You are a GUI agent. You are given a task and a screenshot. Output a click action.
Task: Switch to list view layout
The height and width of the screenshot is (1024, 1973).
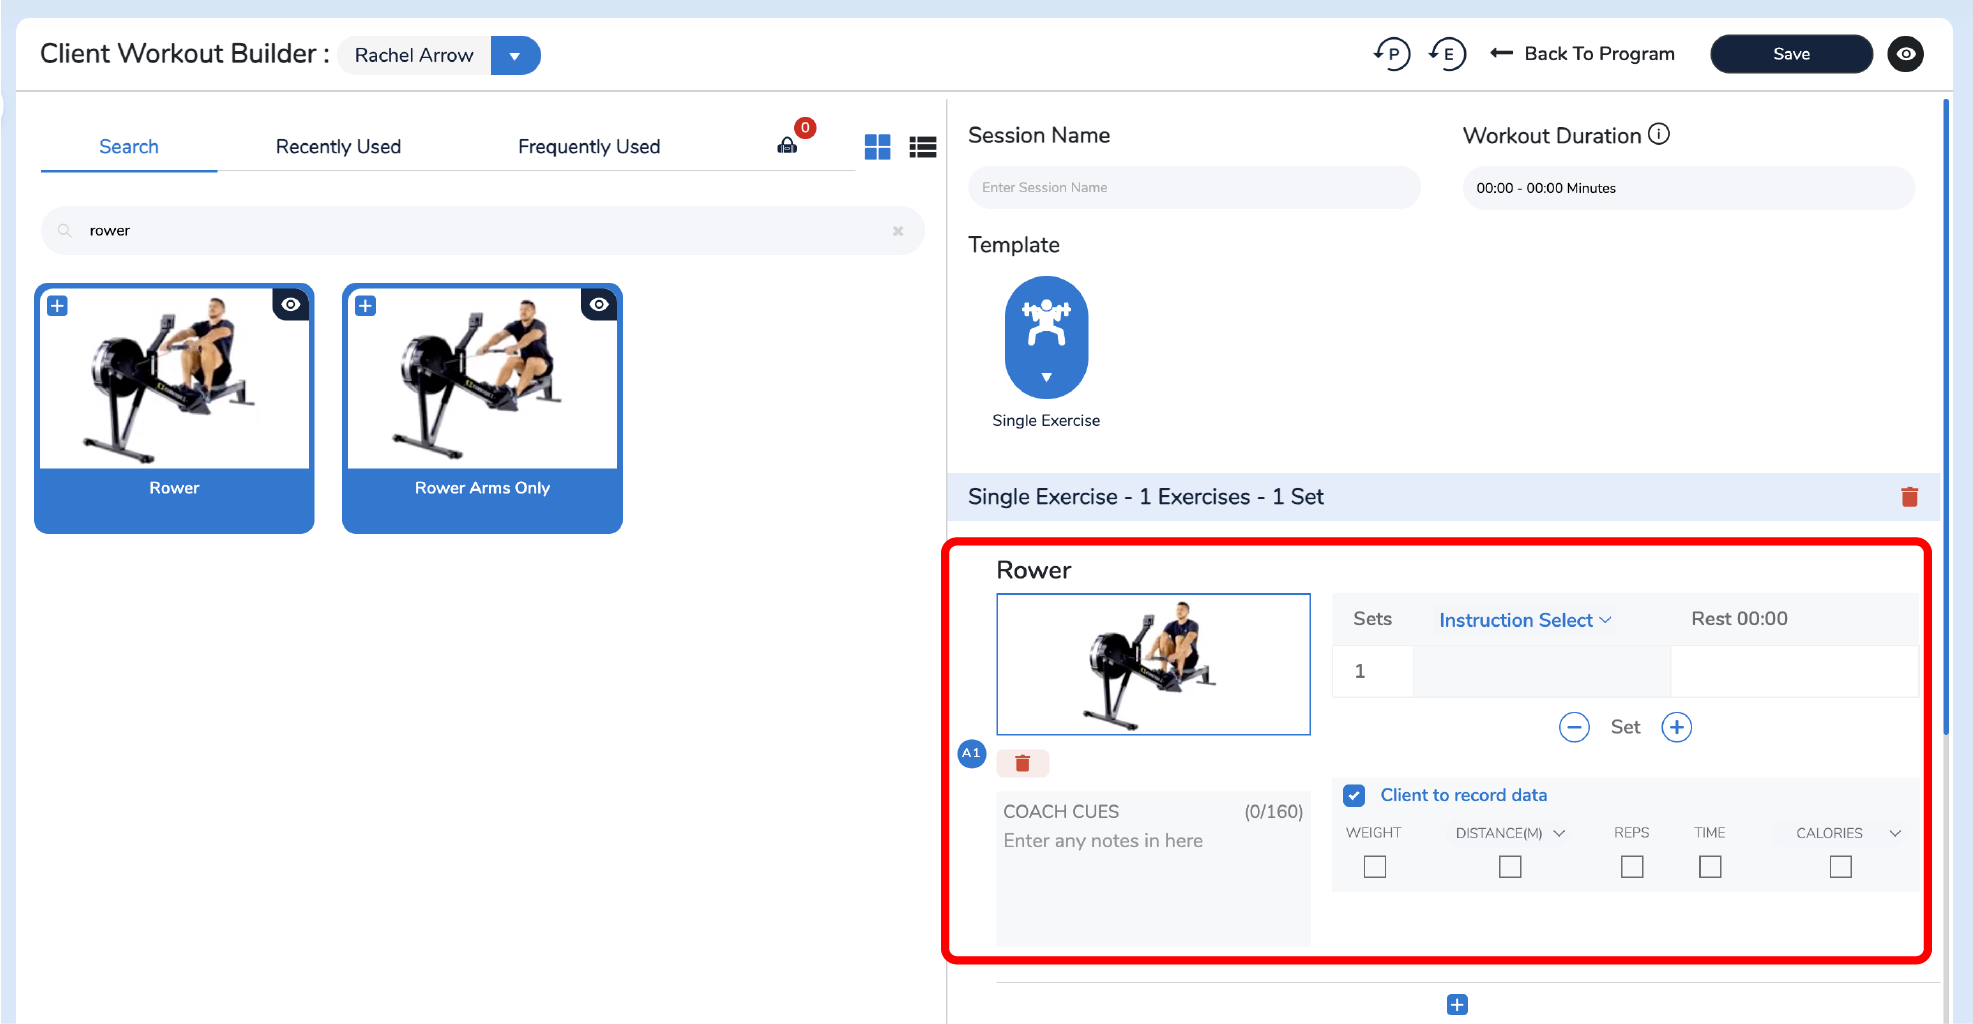pyautogui.click(x=922, y=147)
